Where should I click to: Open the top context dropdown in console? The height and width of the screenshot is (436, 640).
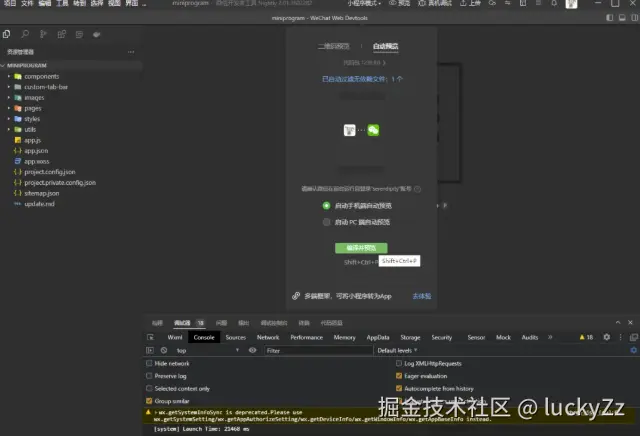208,350
